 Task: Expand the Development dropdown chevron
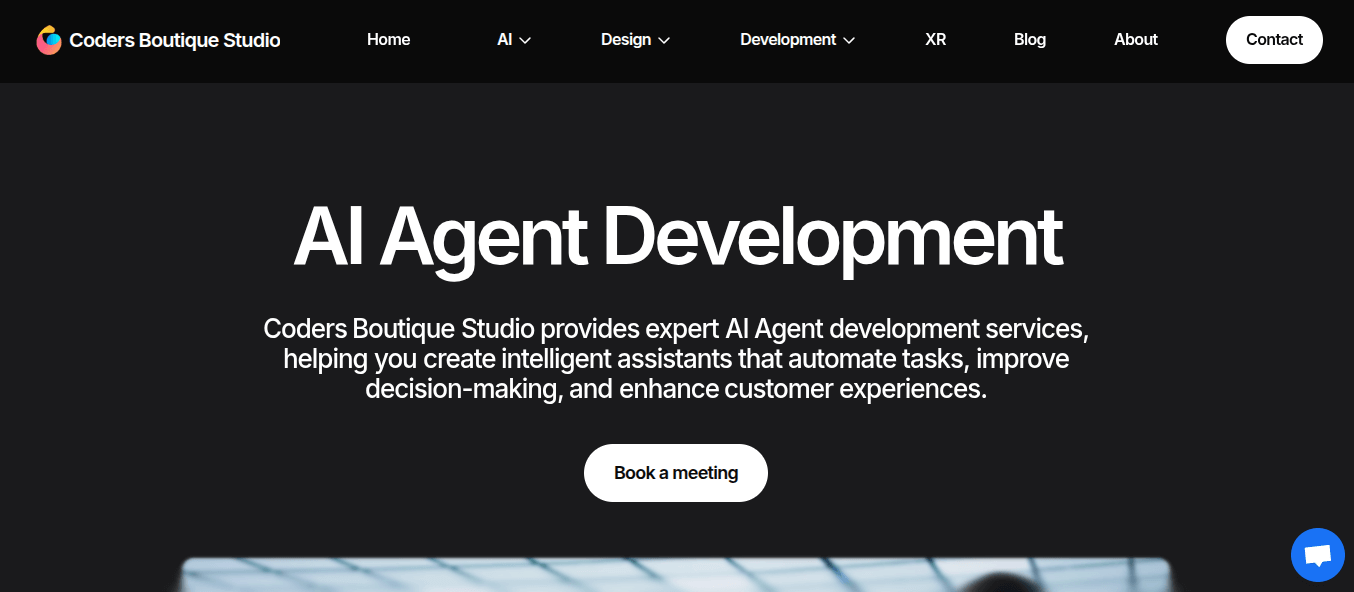click(x=849, y=40)
